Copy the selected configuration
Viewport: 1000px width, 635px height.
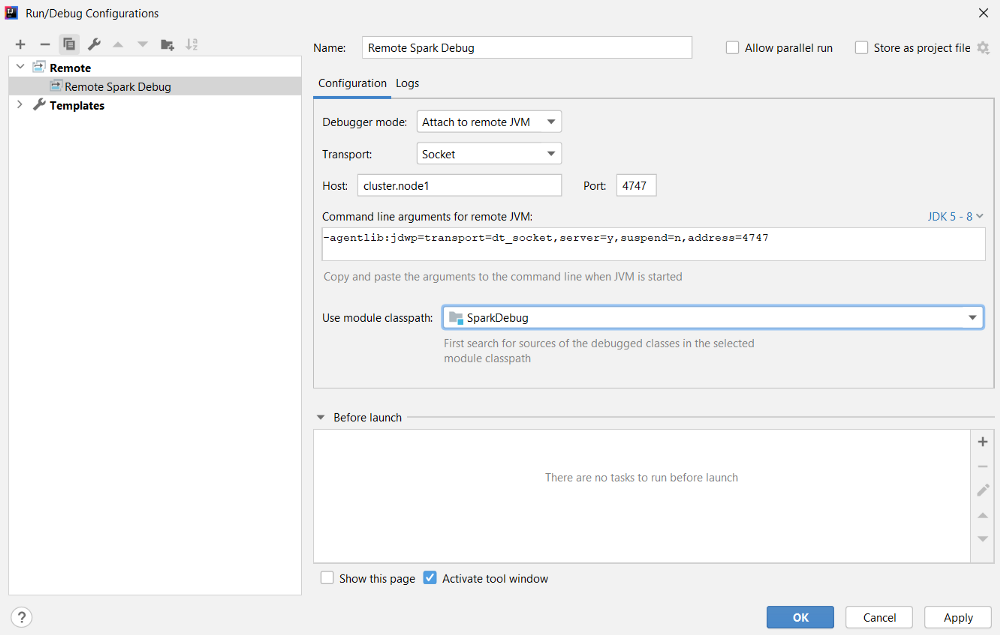[69, 44]
